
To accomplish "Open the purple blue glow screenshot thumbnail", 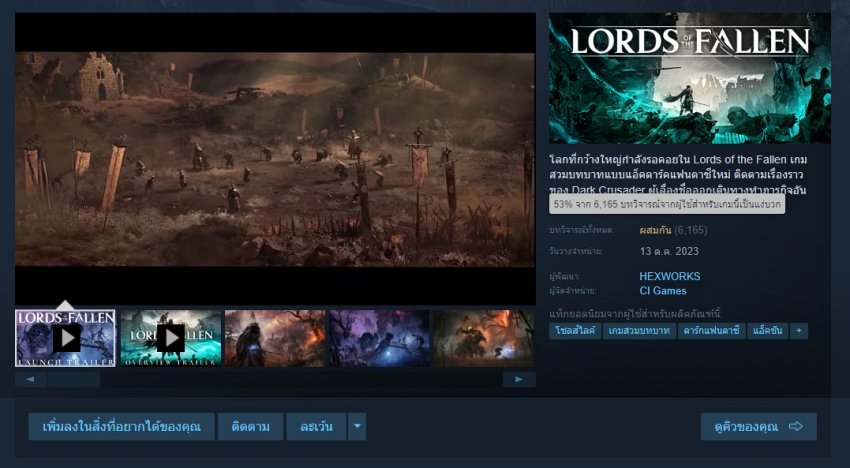I will coord(379,338).
